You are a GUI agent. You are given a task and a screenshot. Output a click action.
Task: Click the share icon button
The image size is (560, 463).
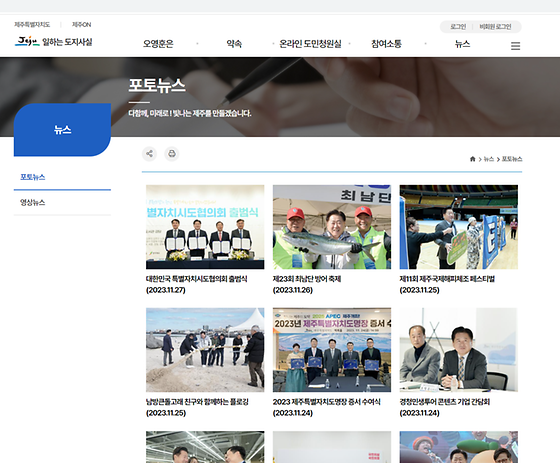[x=149, y=154]
